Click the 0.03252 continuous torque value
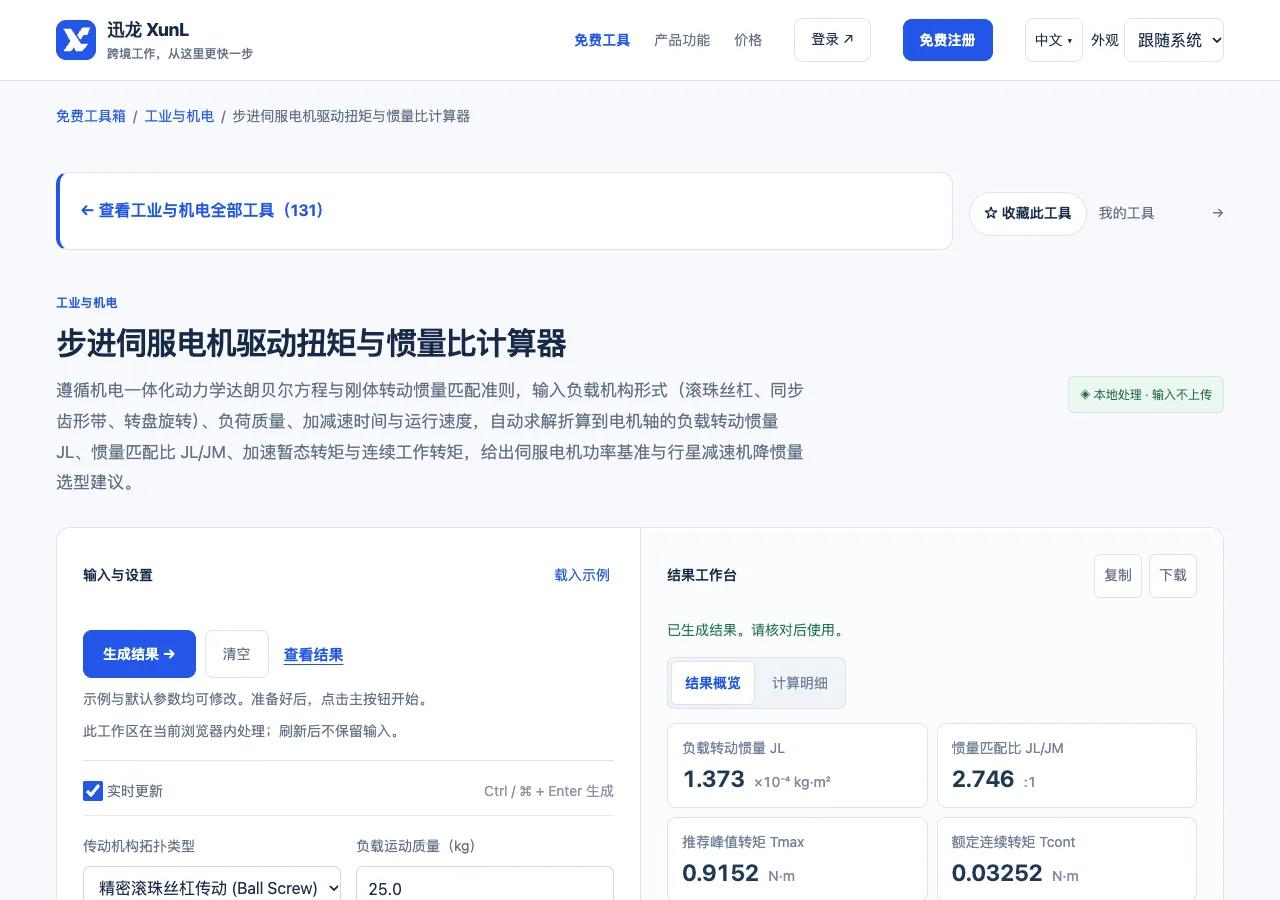The height and width of the screenshot is (900, 1280). click(997, 873)
